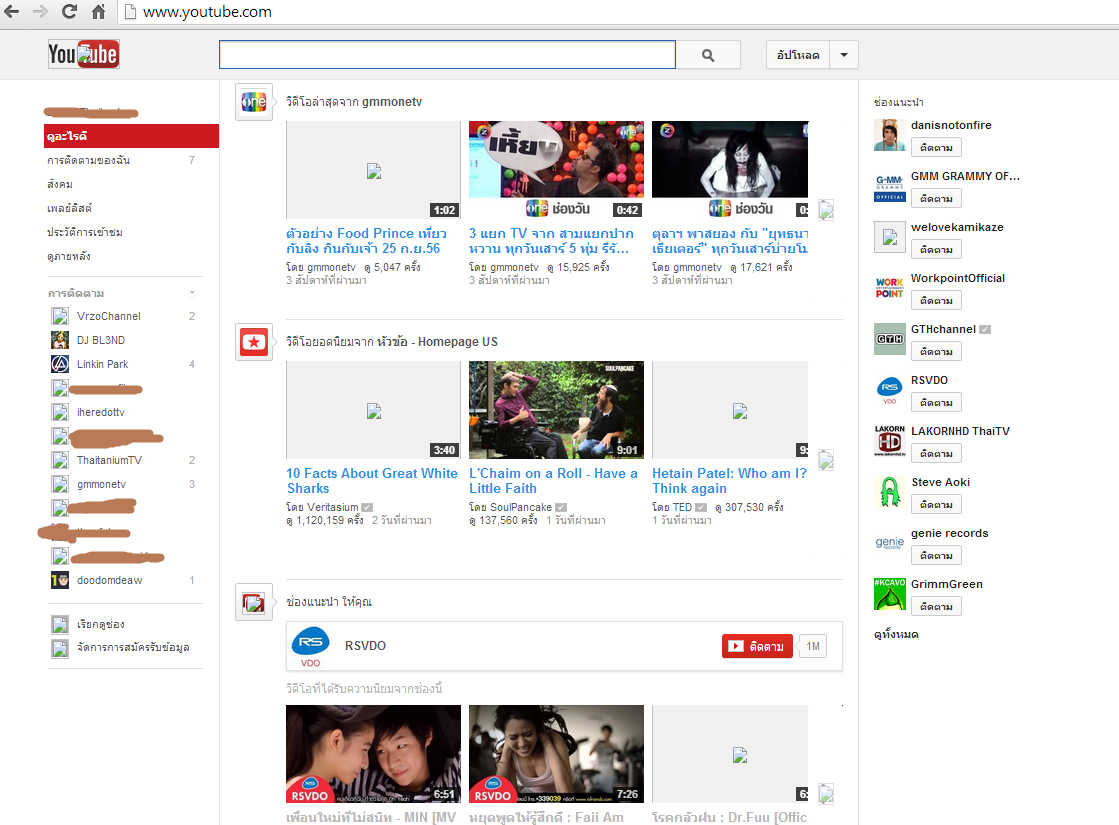Open gmmonetv channel icon in feed

pyautogui.click(x=254, y=103)
